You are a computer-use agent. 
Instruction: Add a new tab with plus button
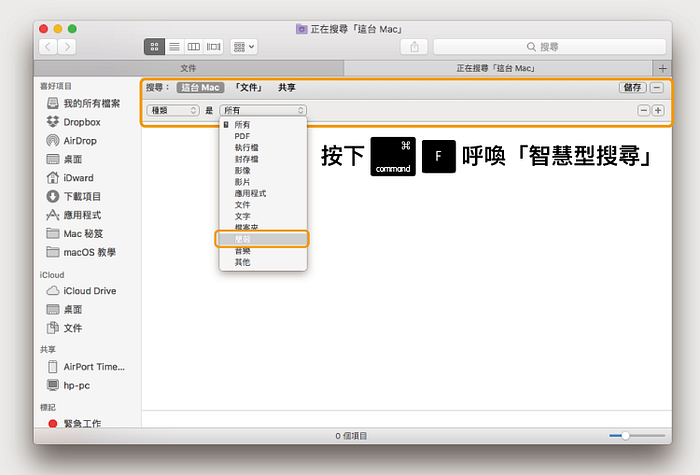tap(662, 68)
